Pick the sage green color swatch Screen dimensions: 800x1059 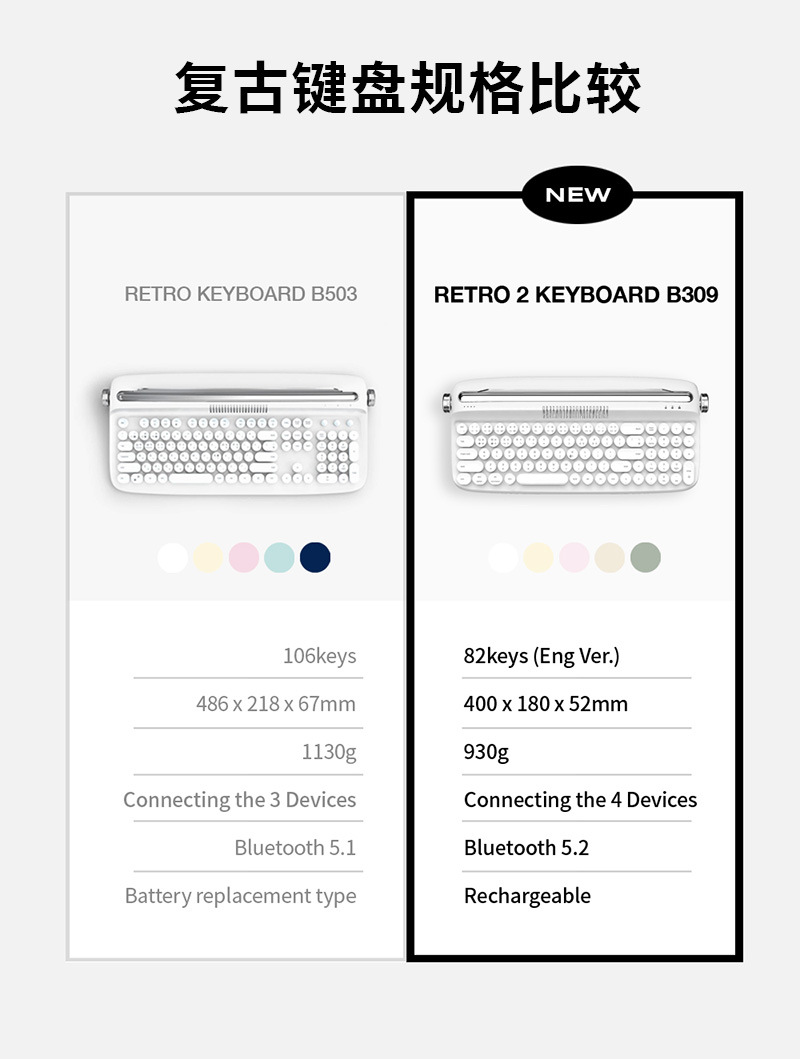click(x=645, y=558)
